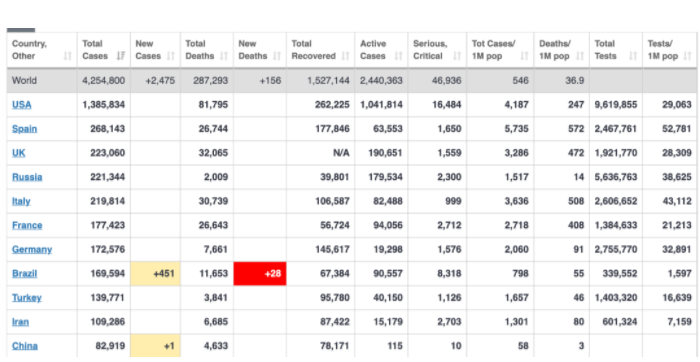Select the Total Tests header label
This screenshot has height=362, width=700.
[x=605, y=50]
